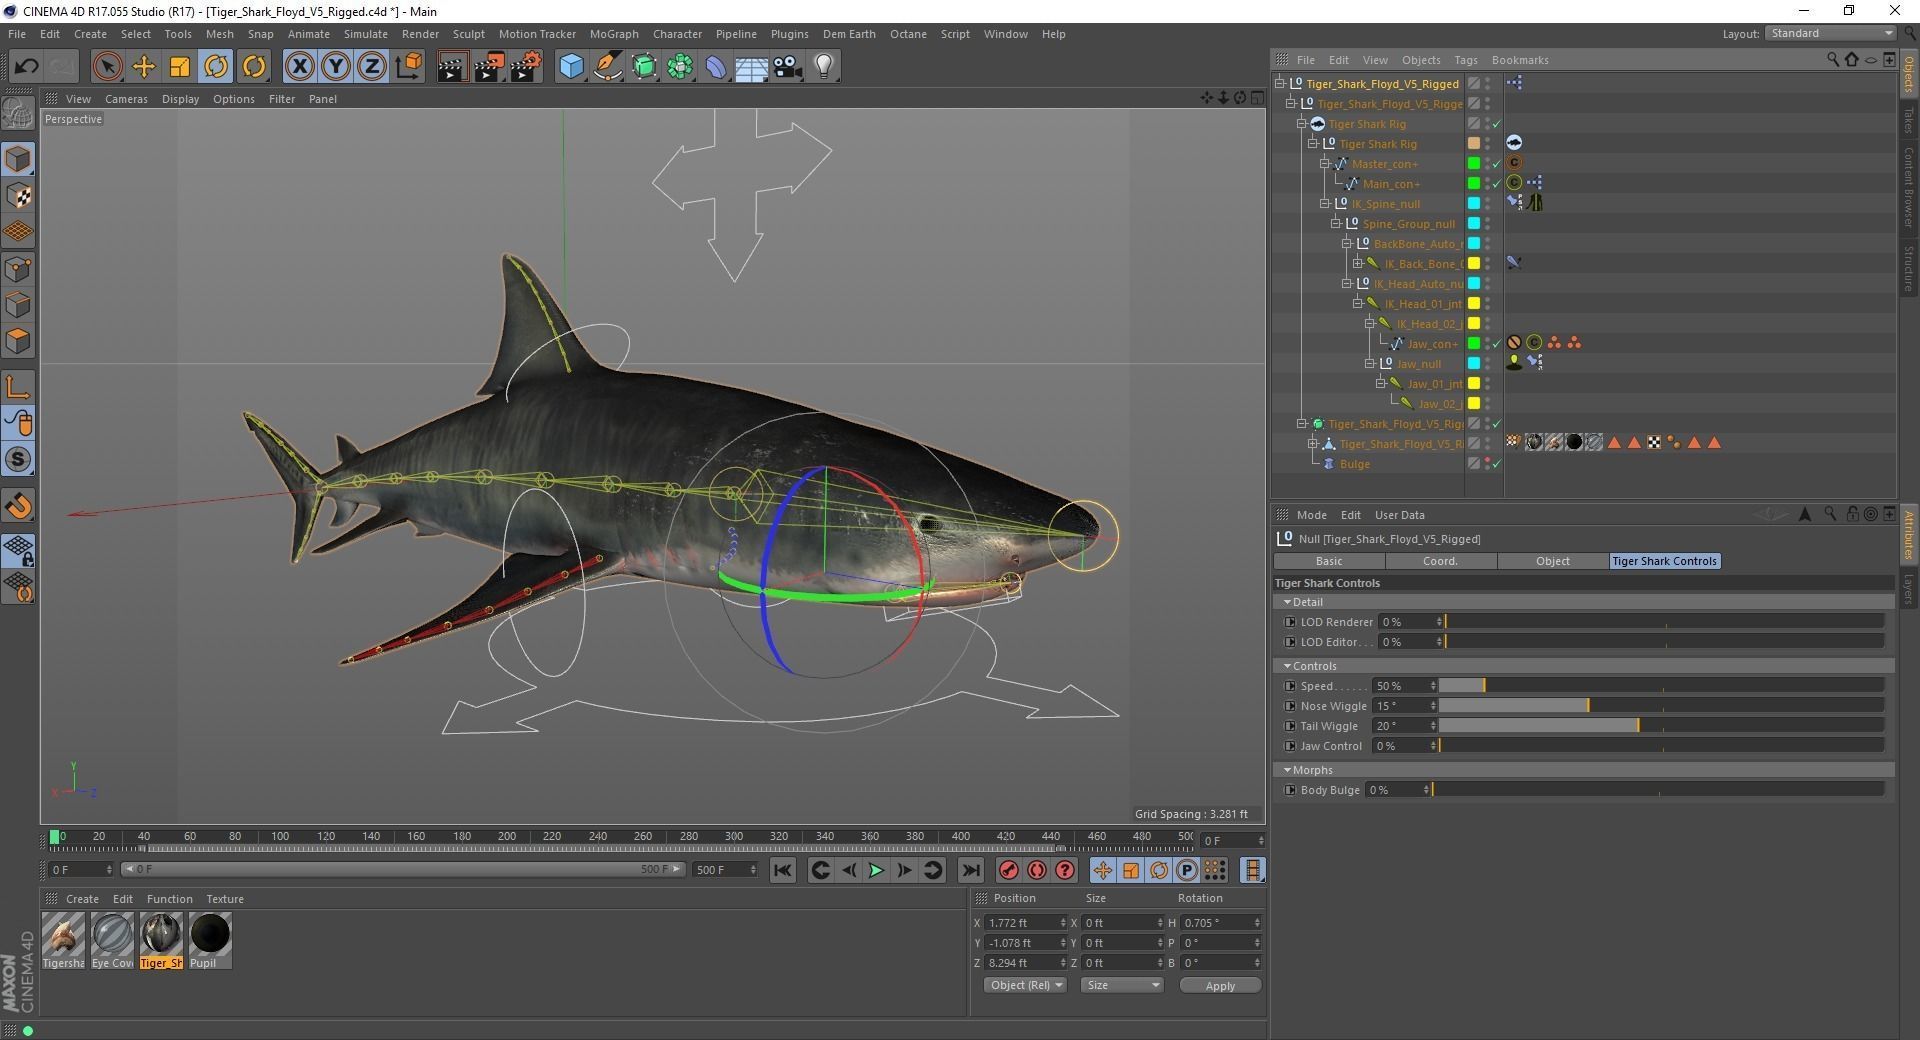Open the Basic attributes tab
This screenshot has height=1040, width=1920.
(1329, 561)
